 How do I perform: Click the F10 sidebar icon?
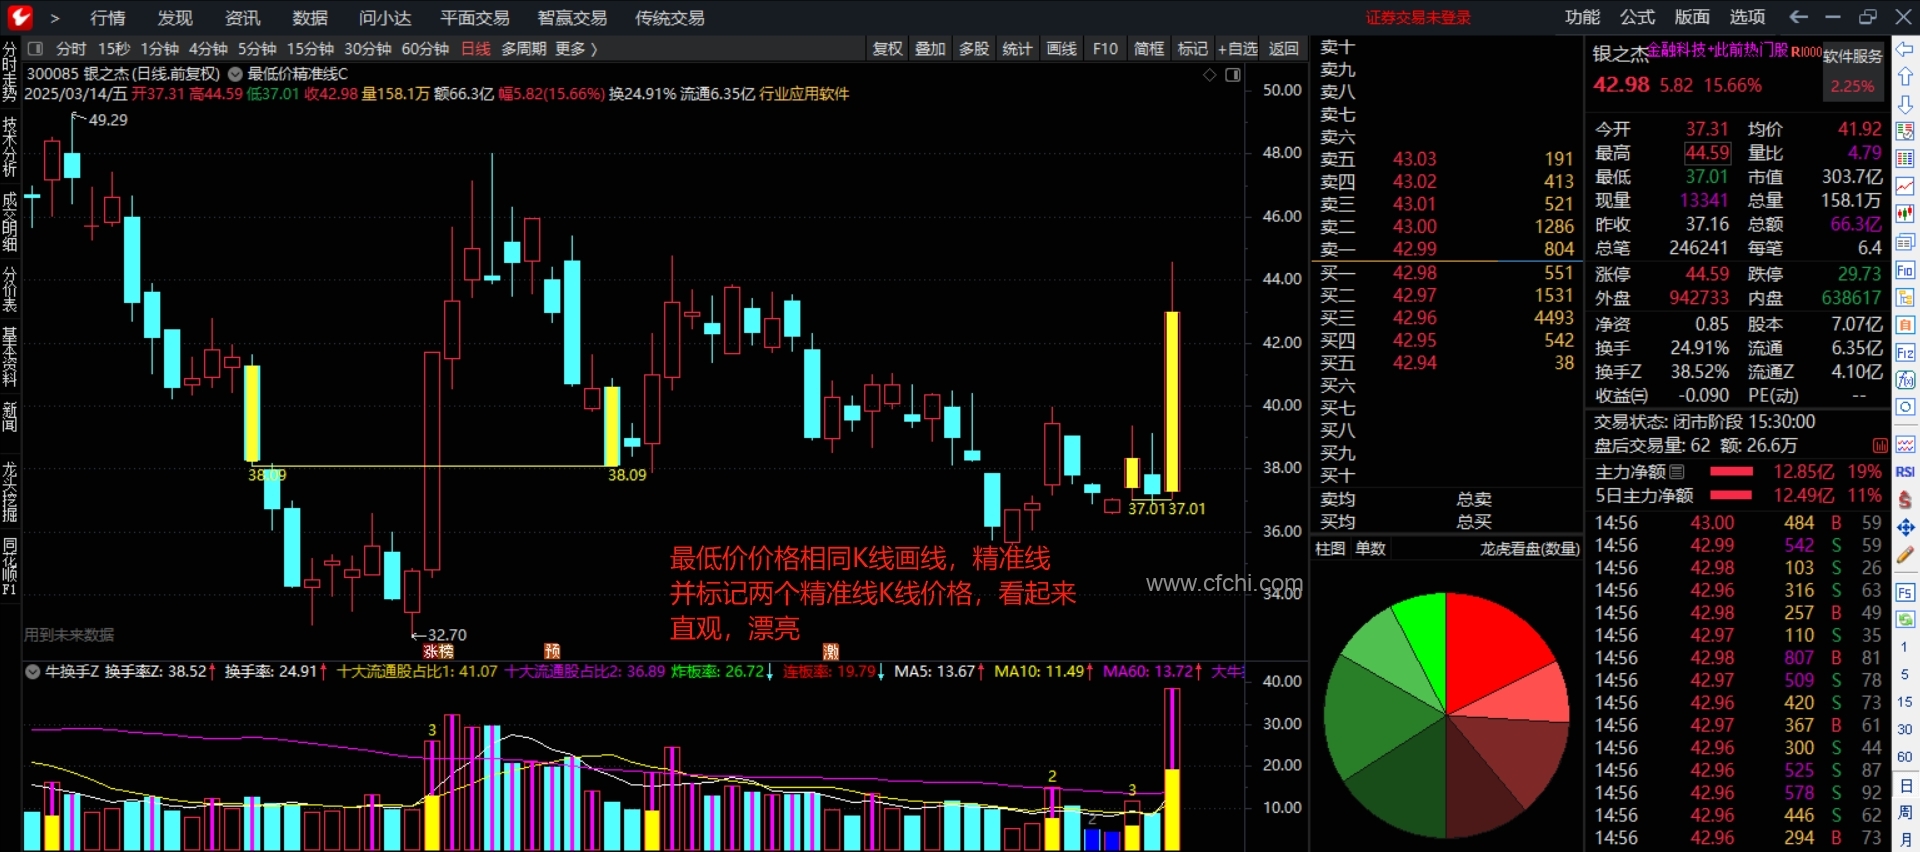coord(1905,270)
